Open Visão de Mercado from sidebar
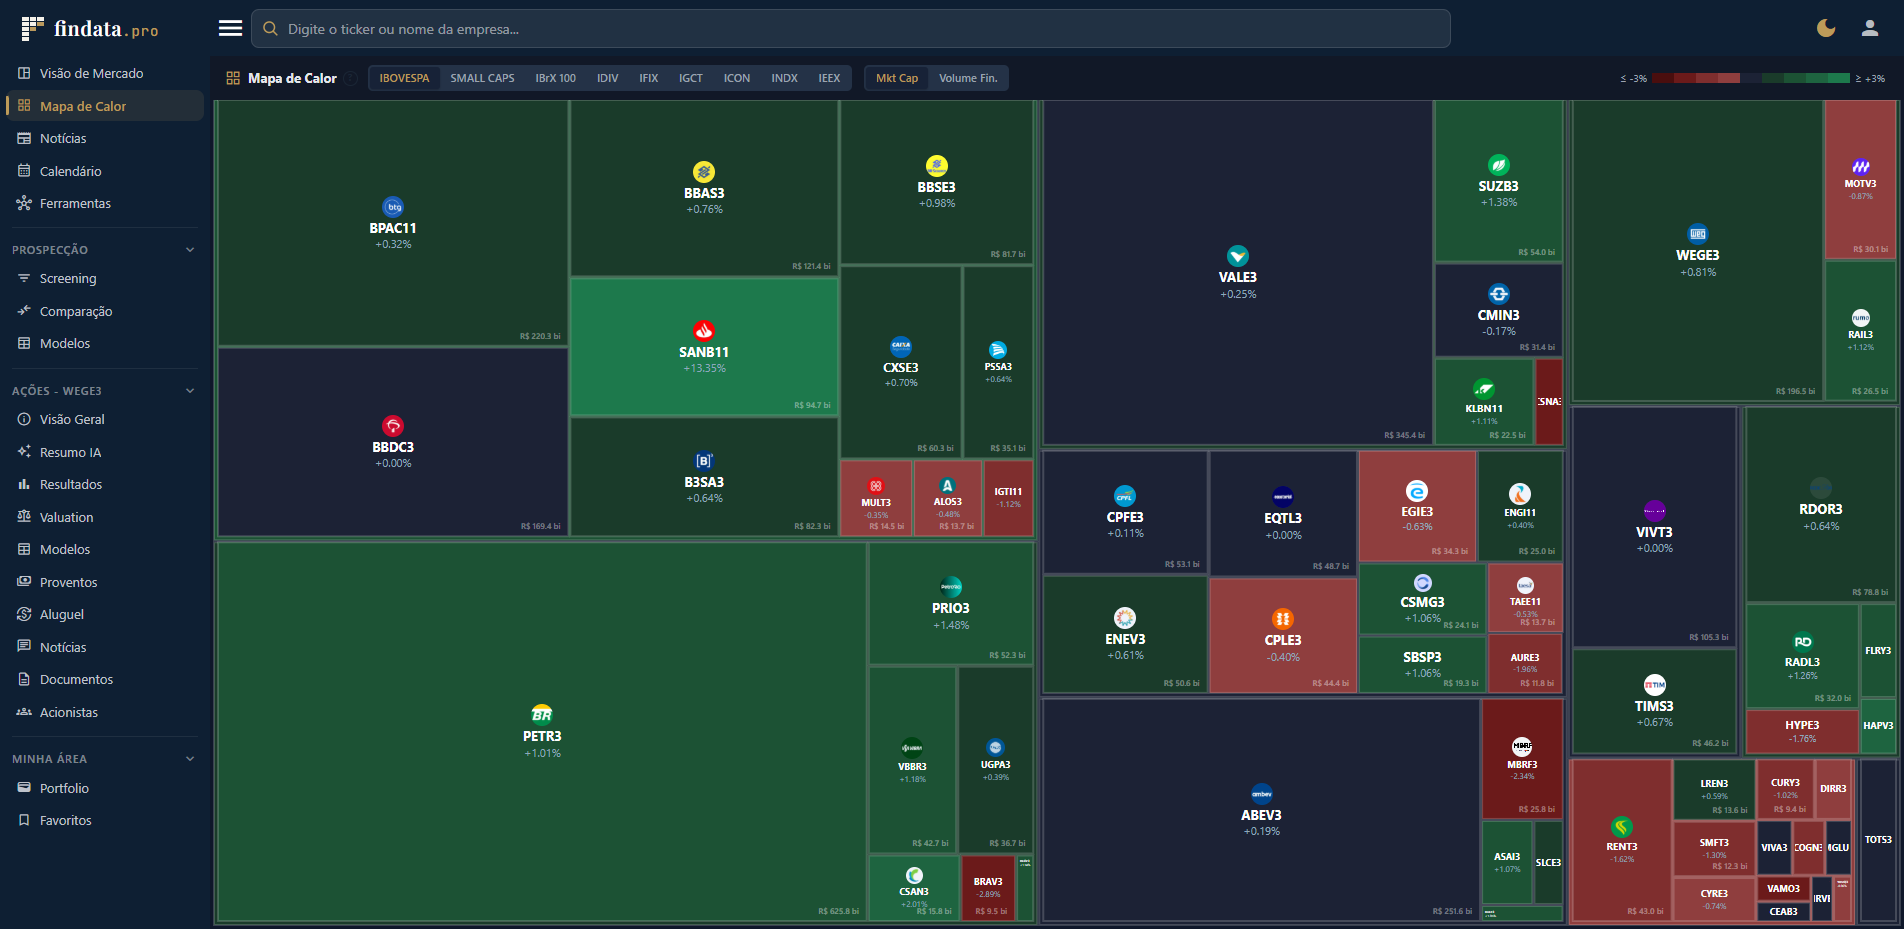The height and width of the screenshot is (929, 1904). (x=104, y=73)
